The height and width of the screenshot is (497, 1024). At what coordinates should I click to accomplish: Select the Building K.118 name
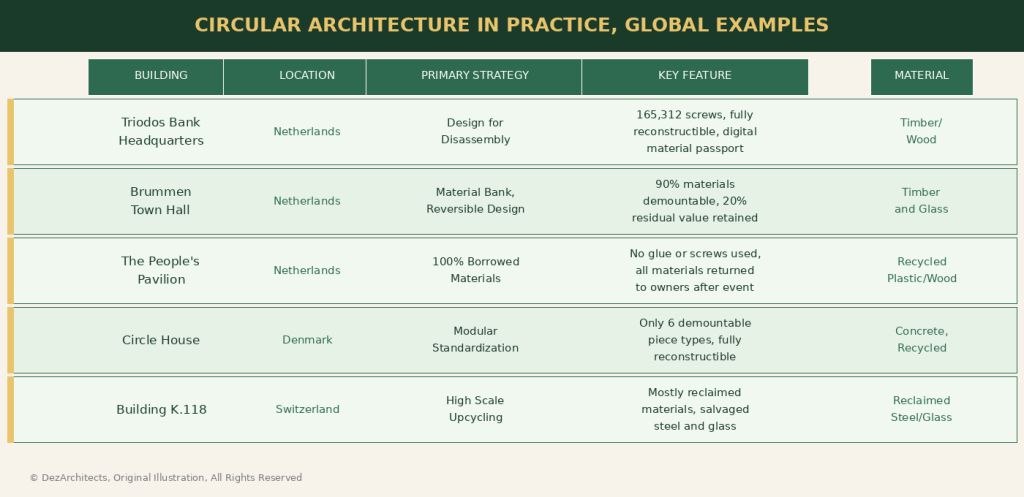click(x=161, y=409)
